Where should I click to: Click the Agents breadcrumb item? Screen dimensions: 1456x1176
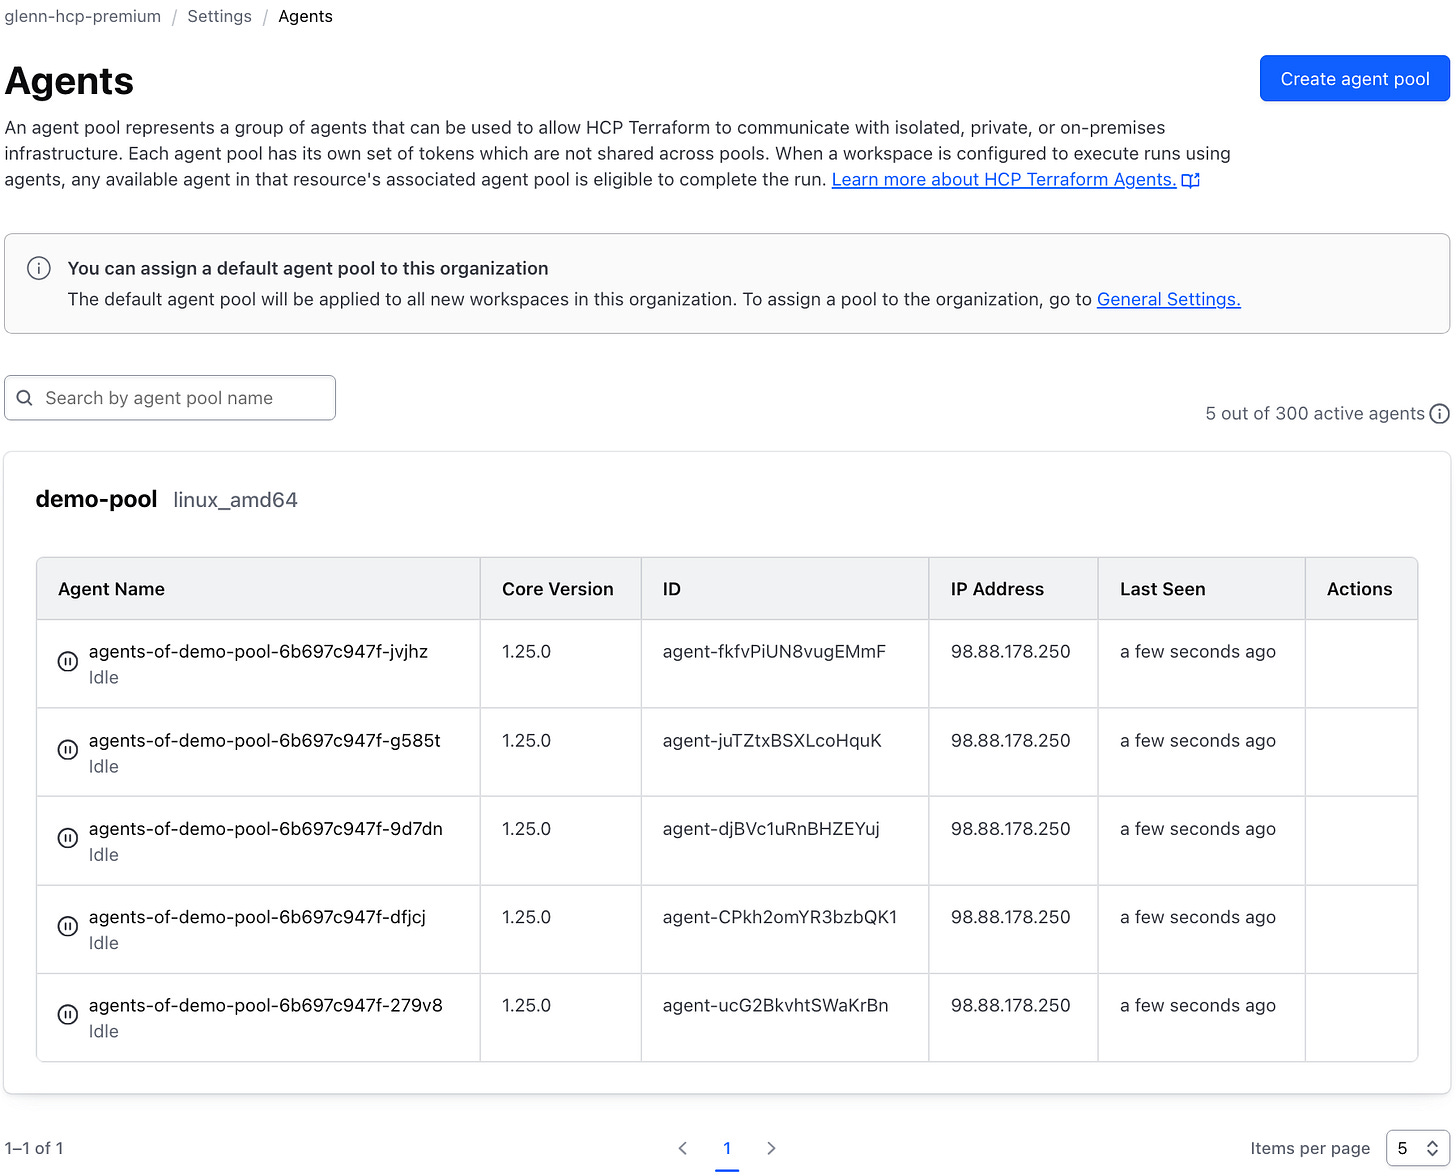305,16
